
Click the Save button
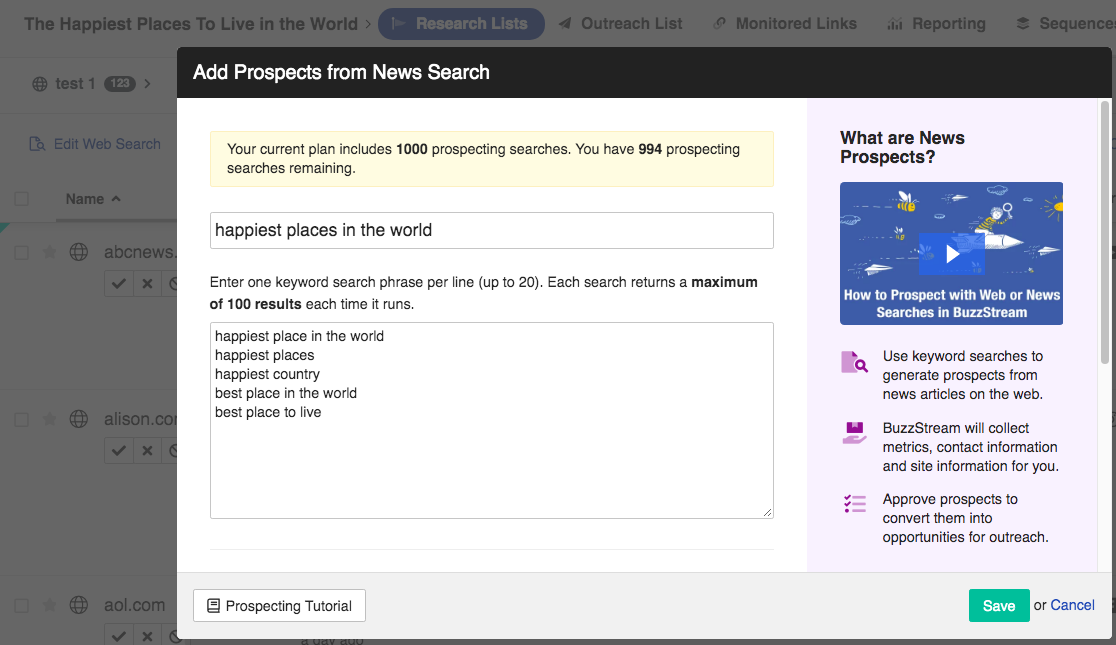point(999,606)
